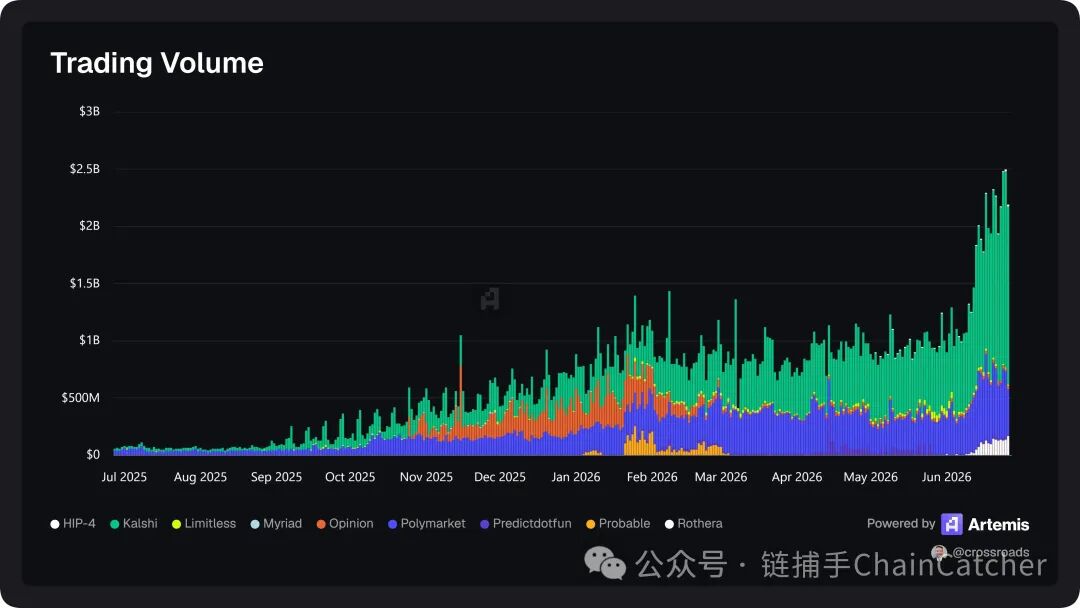Click the Oct 2025 axis label

(x=350, y=477)
